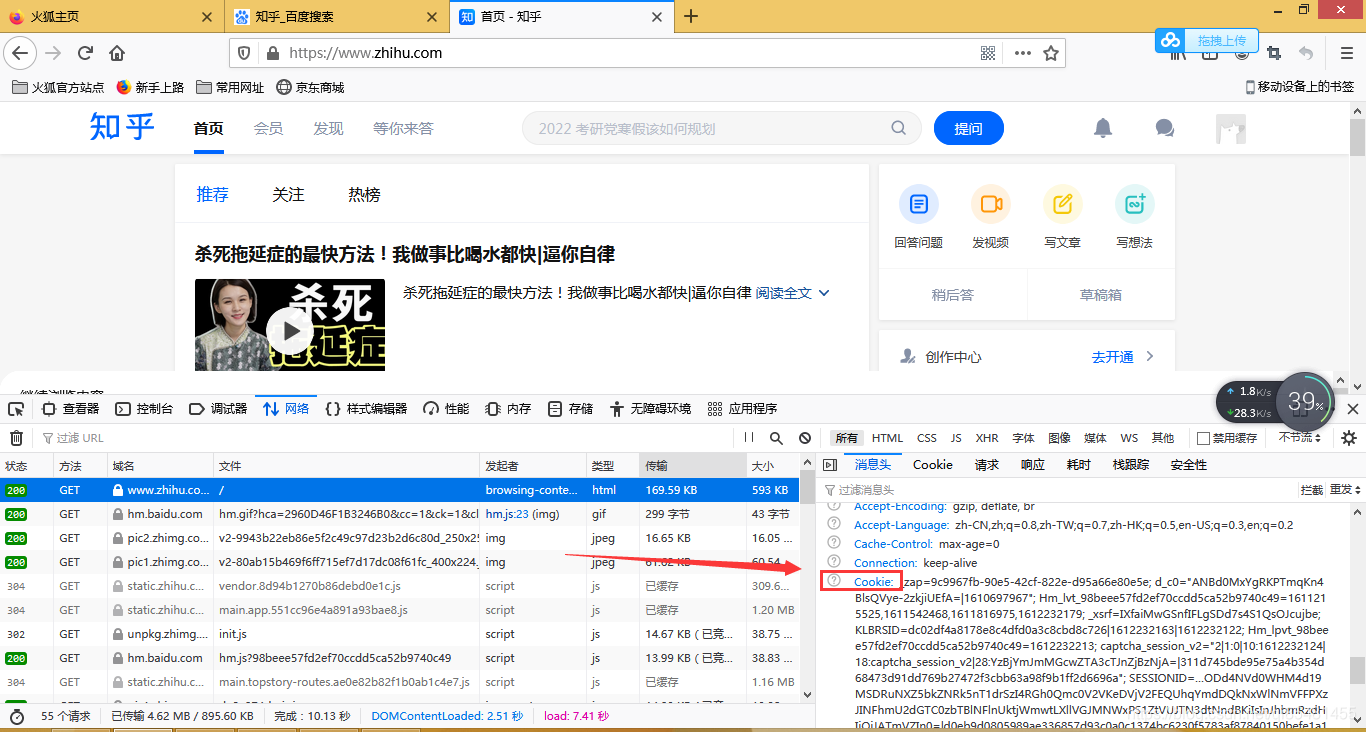Click the 京东商城 bookmark
The width and height of the screenshot is (1366, 732).
(310, 87)
